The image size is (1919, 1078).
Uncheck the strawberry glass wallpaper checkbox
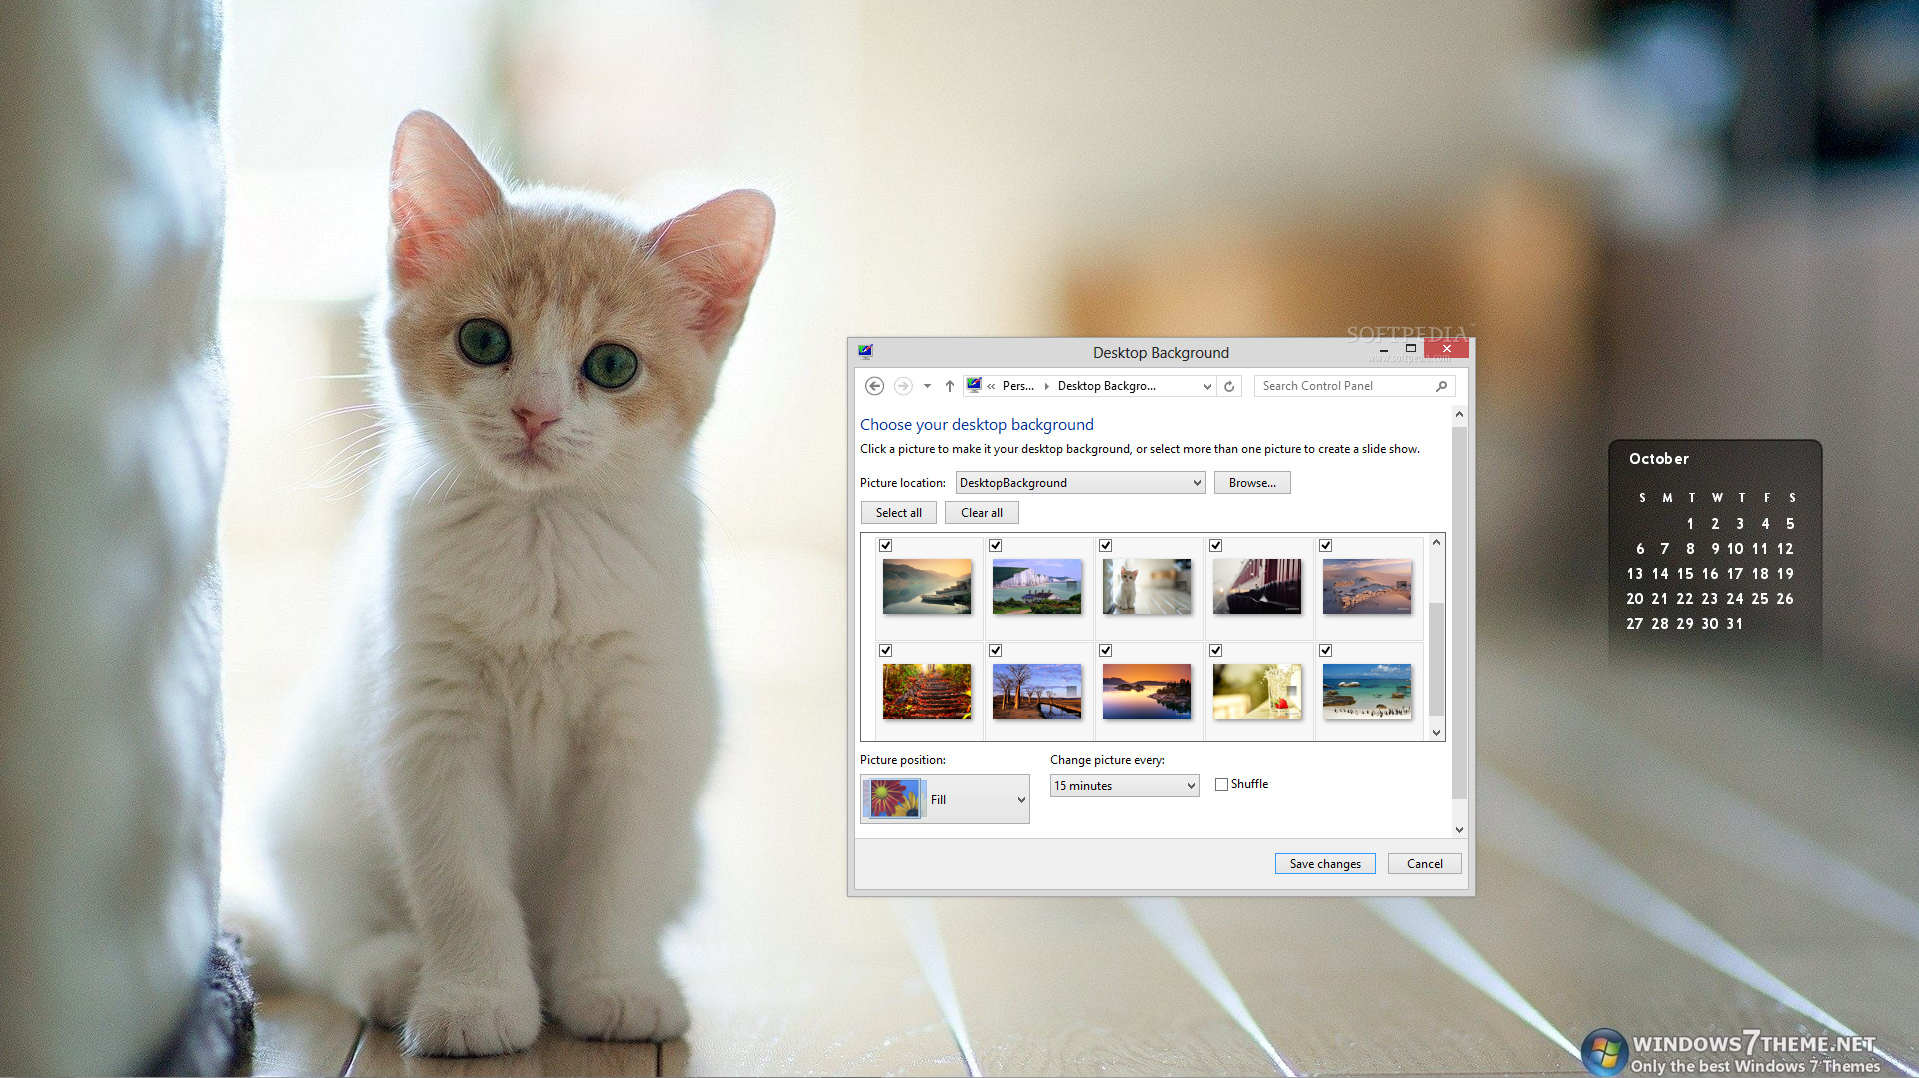point(1216,651)
